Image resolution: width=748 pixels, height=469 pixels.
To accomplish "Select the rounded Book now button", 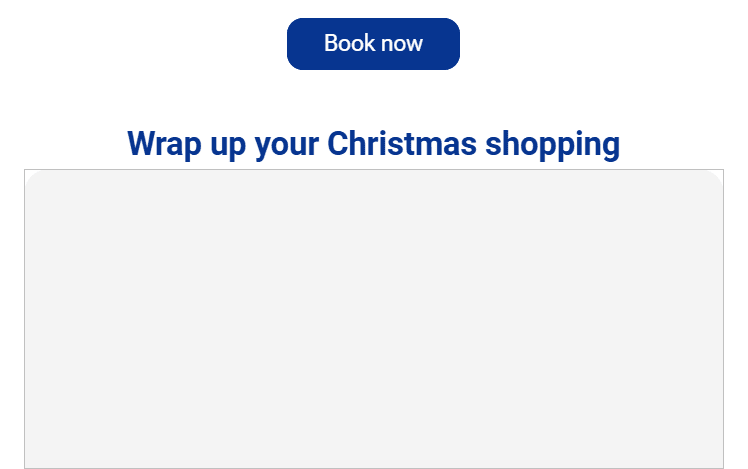I will click(373, 44).
